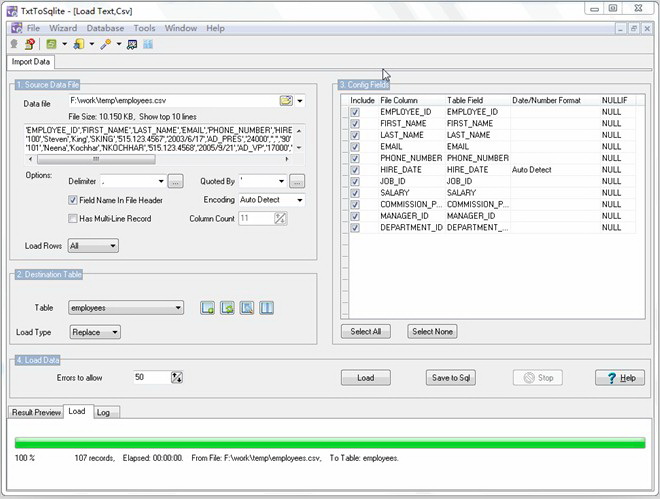Screen dimensions: 660x499
Task: Click the blue table view toolbar icon
Action: click(x=148, y=44)
